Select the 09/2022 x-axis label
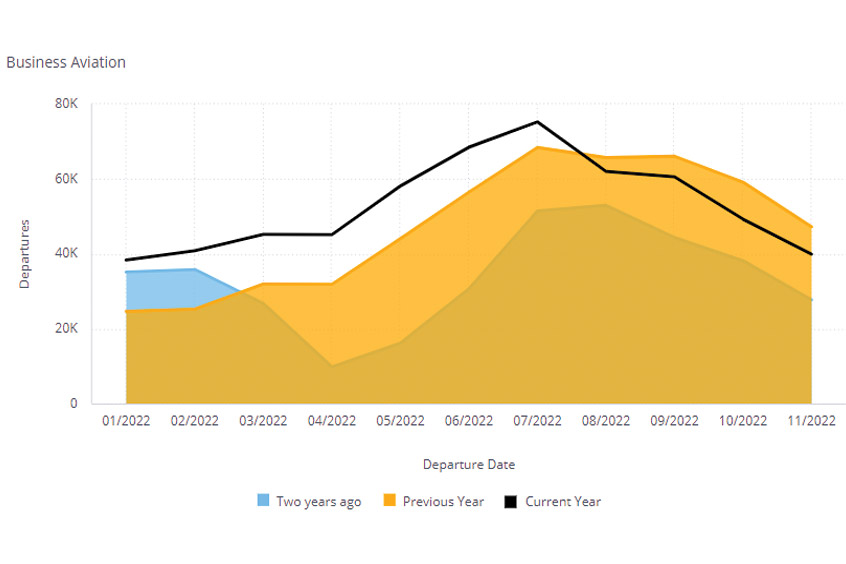The image size is (846, 564). [674, 421]
